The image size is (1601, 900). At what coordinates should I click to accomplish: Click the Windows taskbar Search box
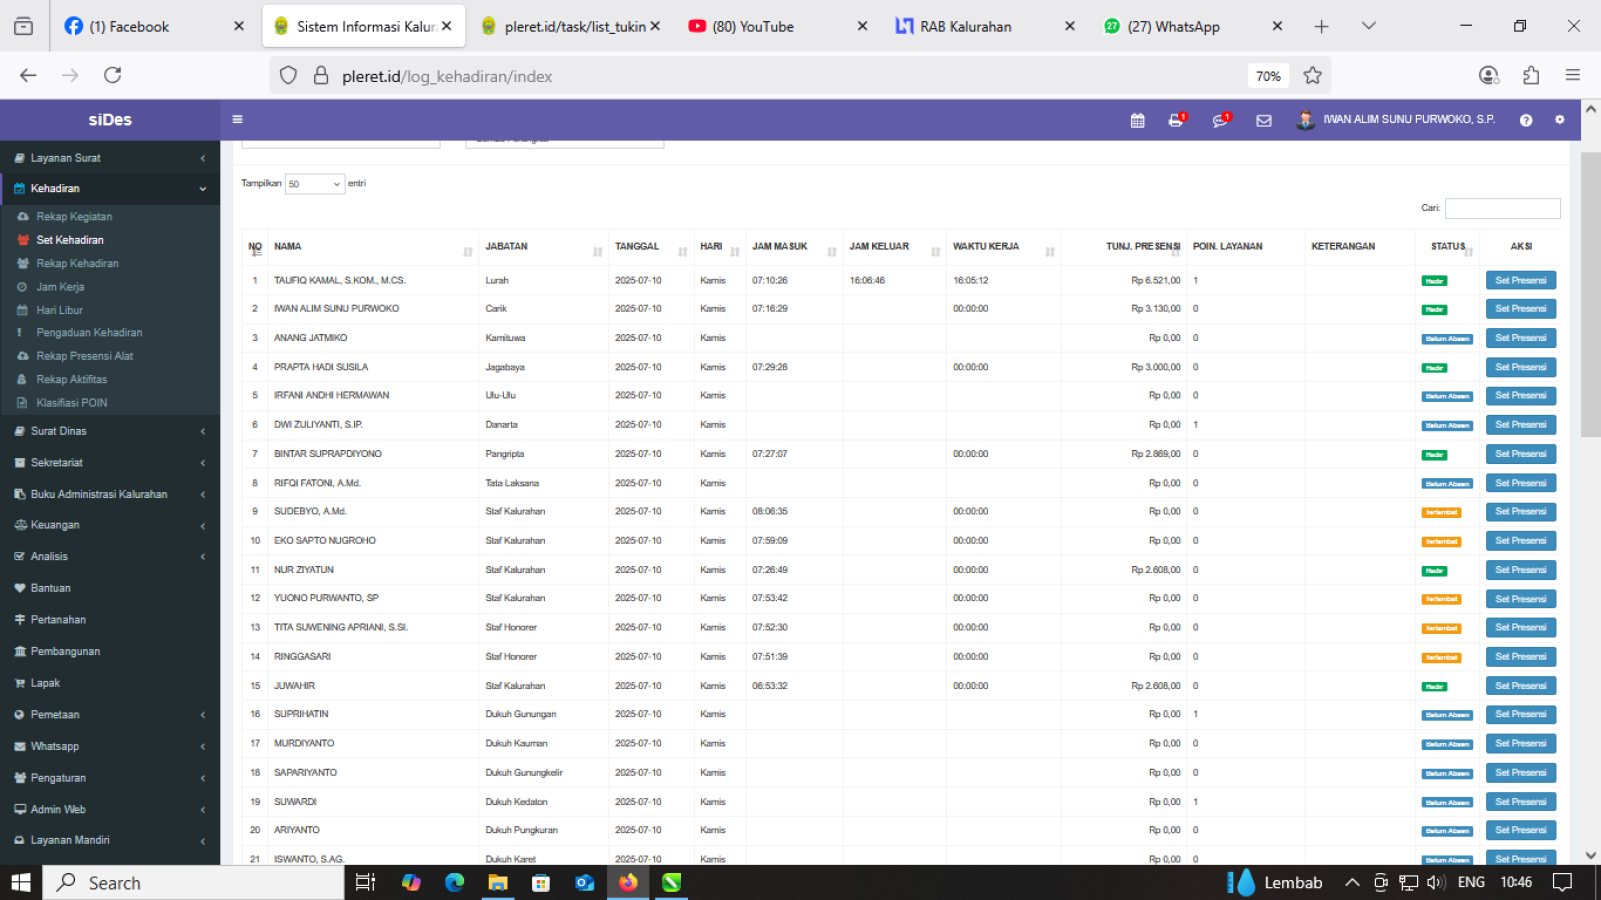pos(195,882)
